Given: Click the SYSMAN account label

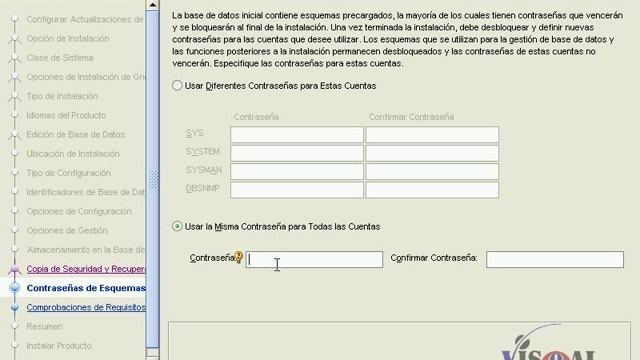Looking at the screenshot, I should click(x=204, y=170).
